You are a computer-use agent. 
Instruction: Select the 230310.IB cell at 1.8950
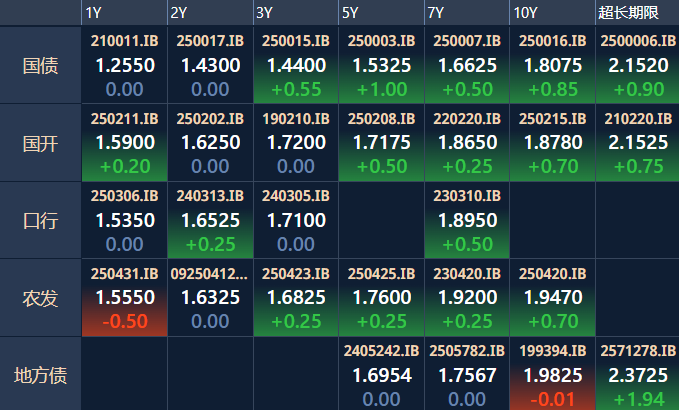pos(465,220)
